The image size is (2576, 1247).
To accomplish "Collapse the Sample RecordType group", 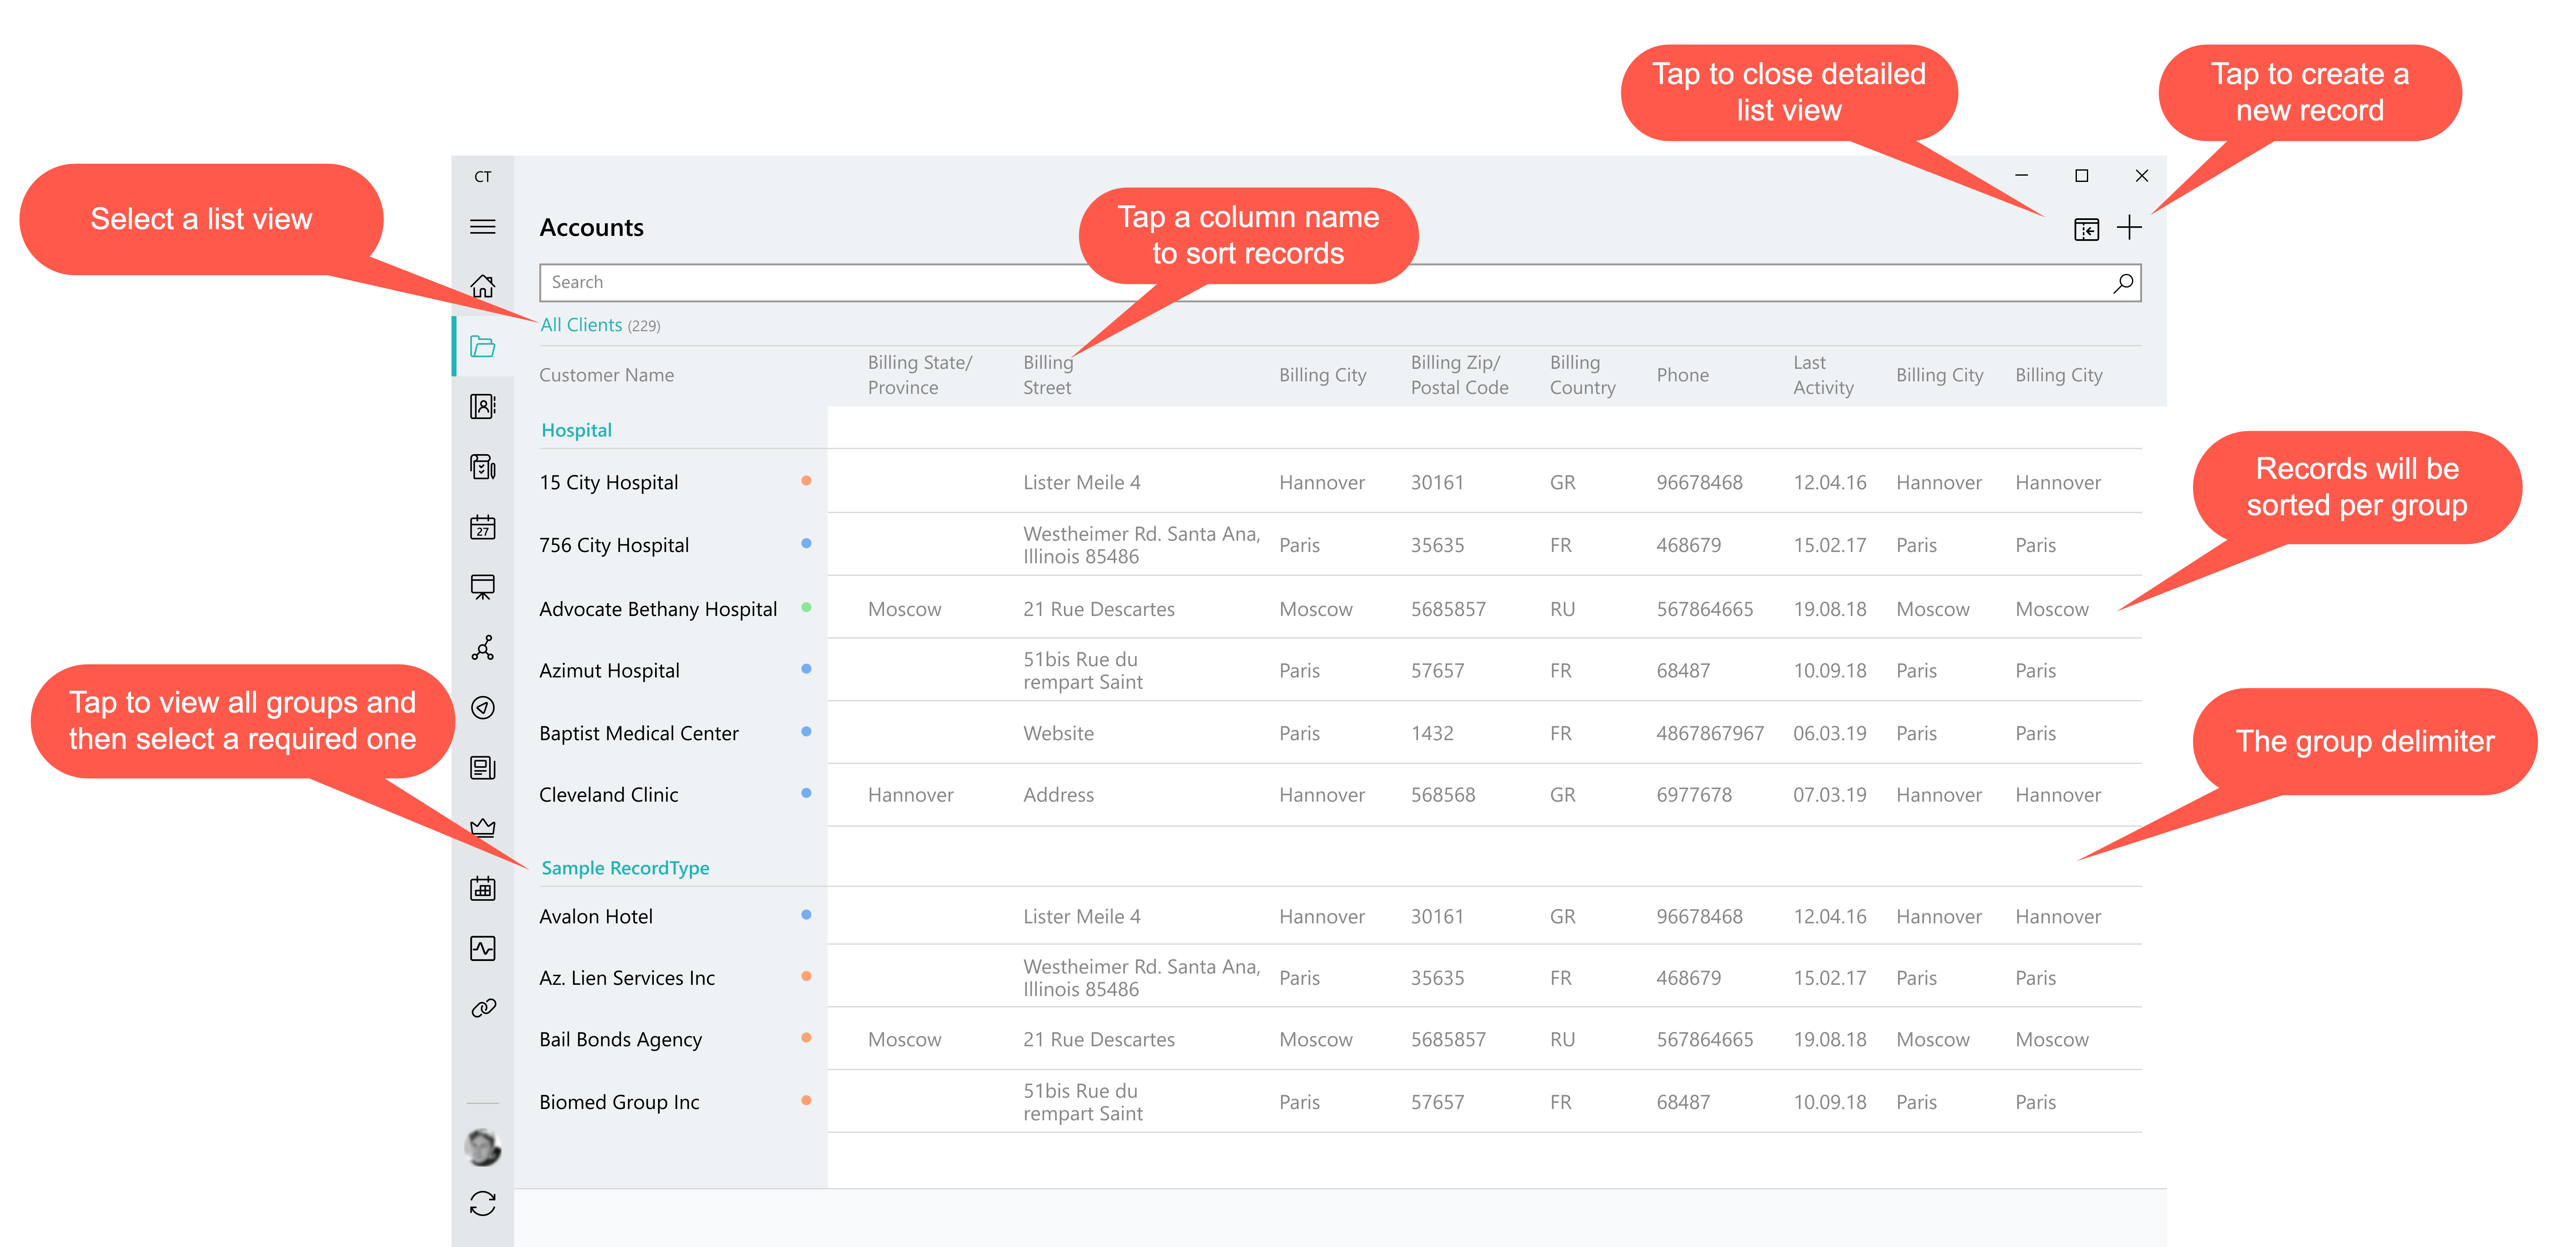I will [x=625, y=868].
